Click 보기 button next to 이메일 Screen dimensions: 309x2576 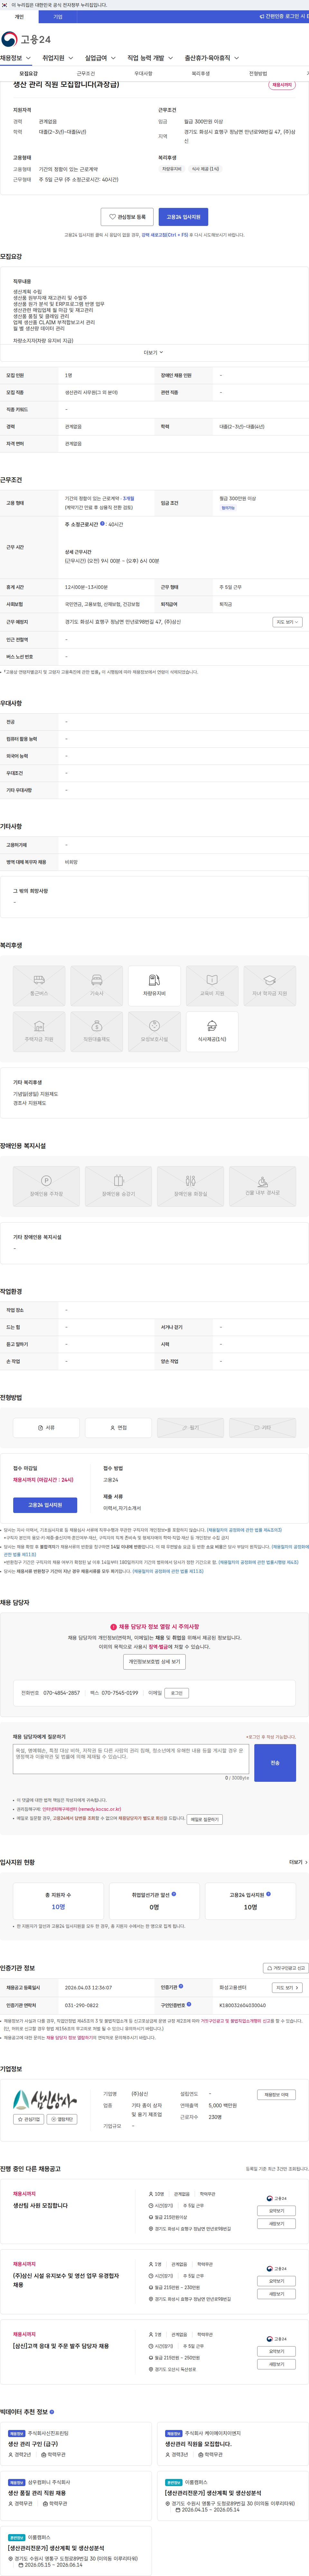pyautogui.click(x=177, y=1693)
